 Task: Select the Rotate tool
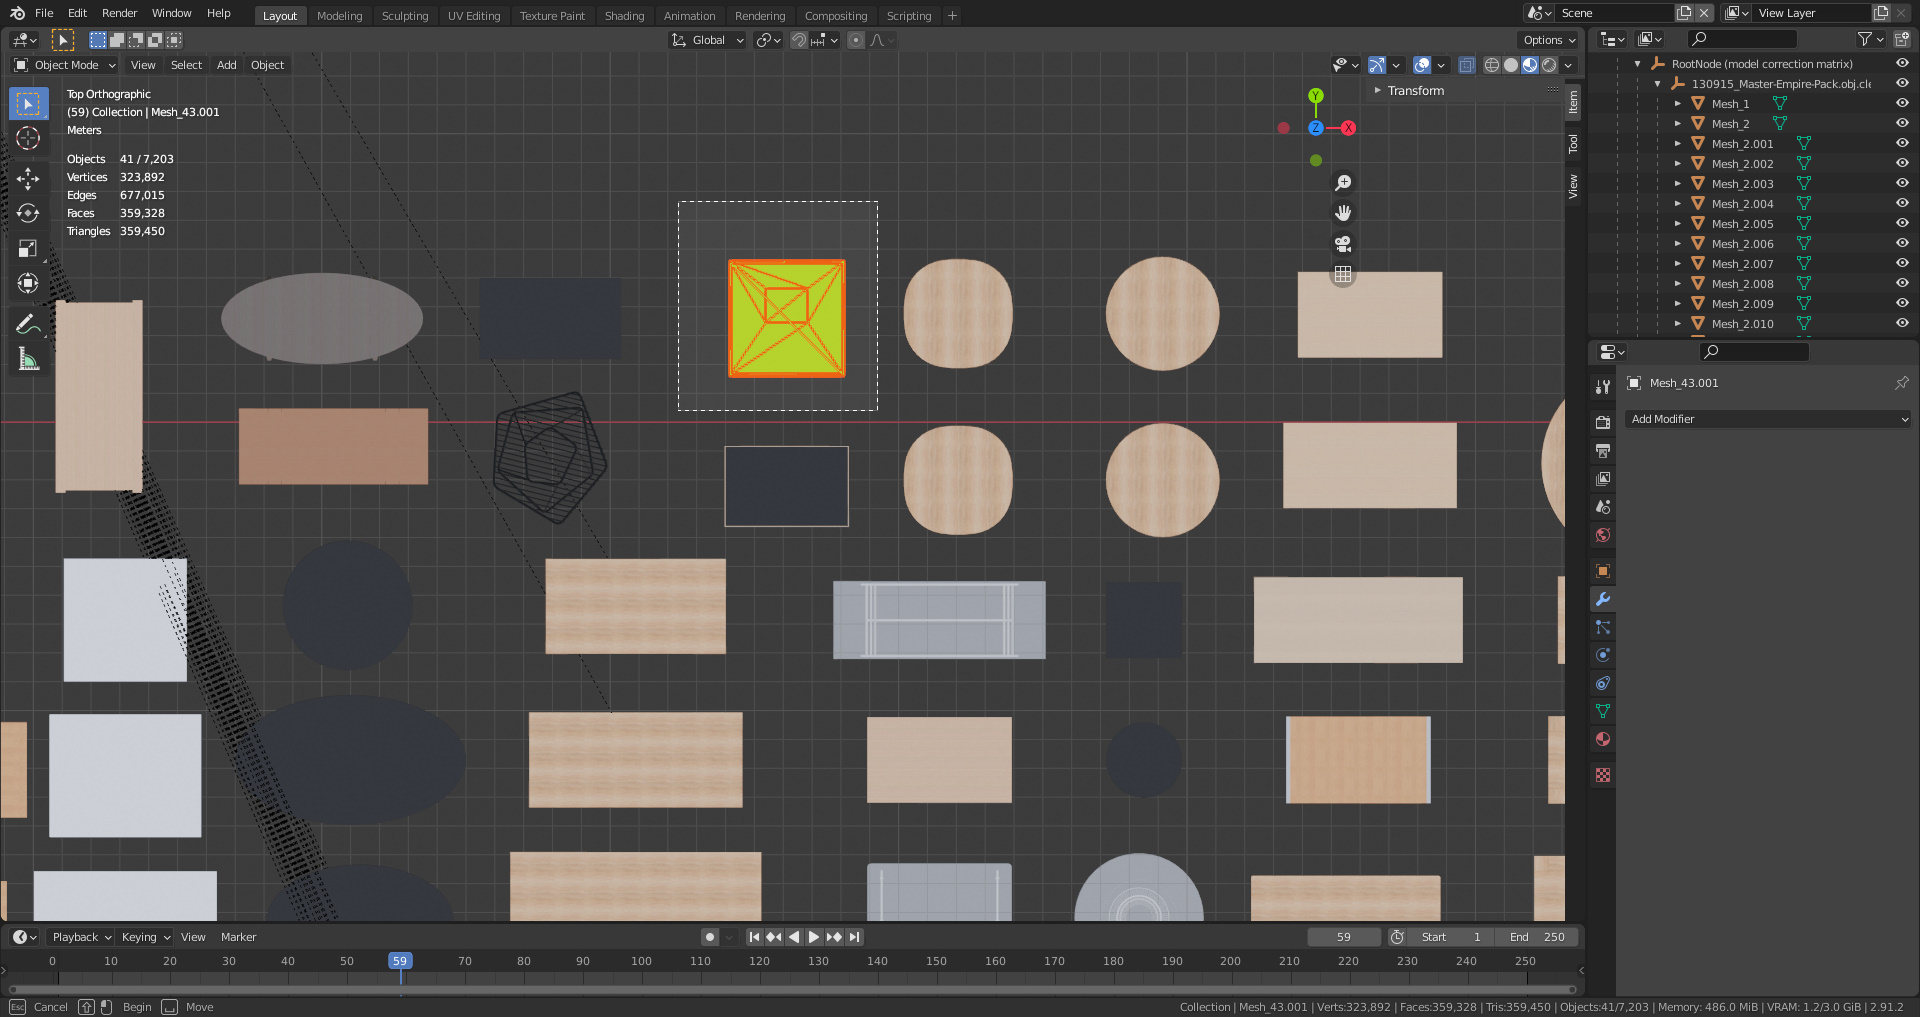tap(28, 213)
